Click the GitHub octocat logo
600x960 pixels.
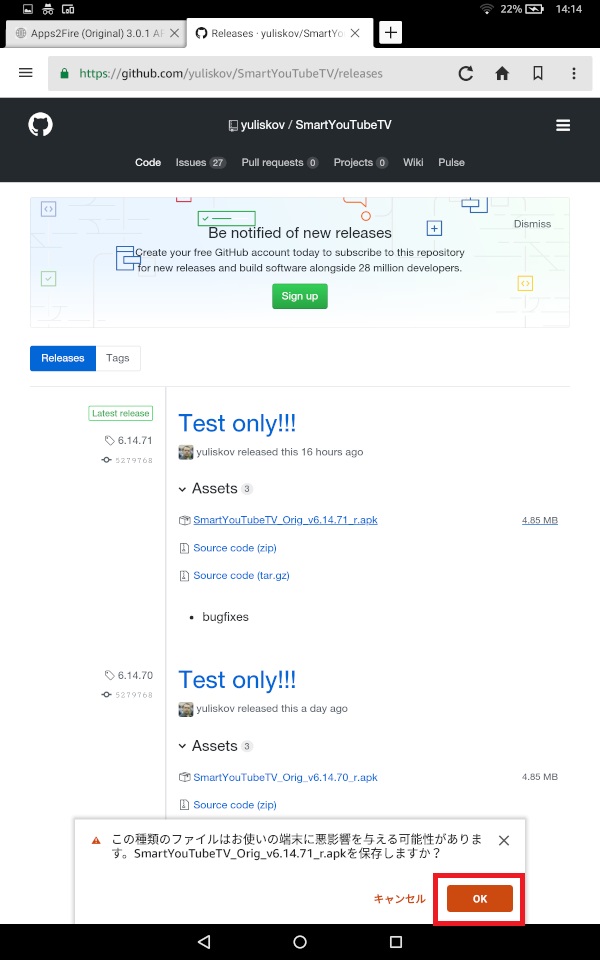point(40,125)
